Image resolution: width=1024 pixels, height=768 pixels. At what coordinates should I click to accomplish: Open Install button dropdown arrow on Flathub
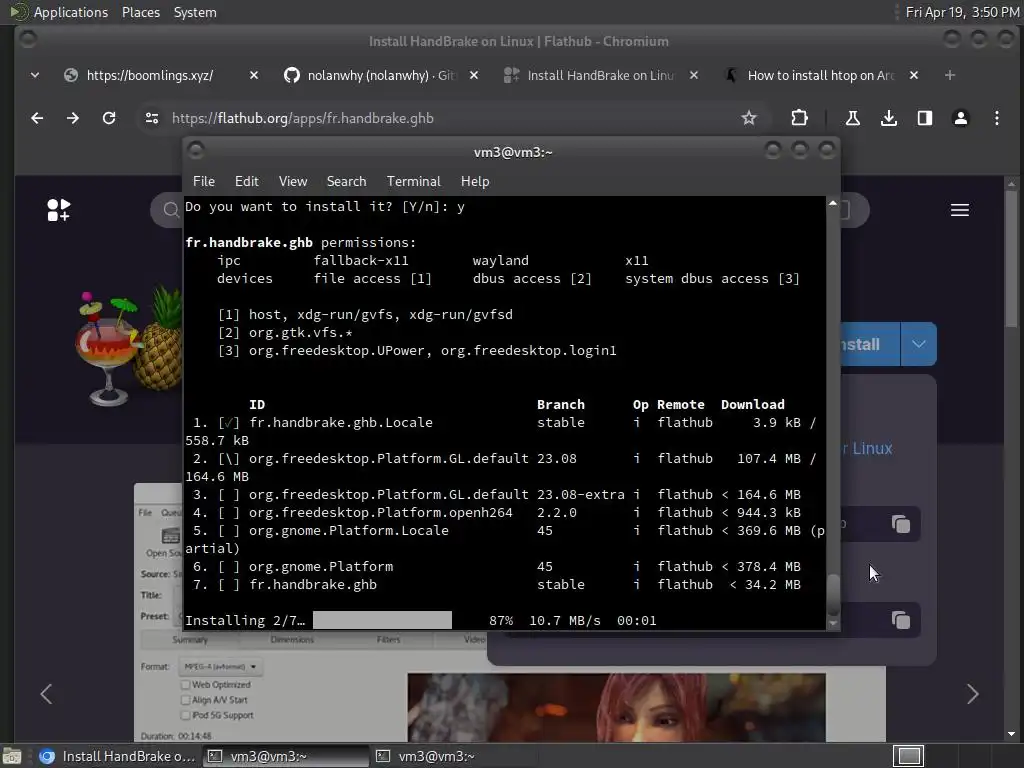point(919,344)
